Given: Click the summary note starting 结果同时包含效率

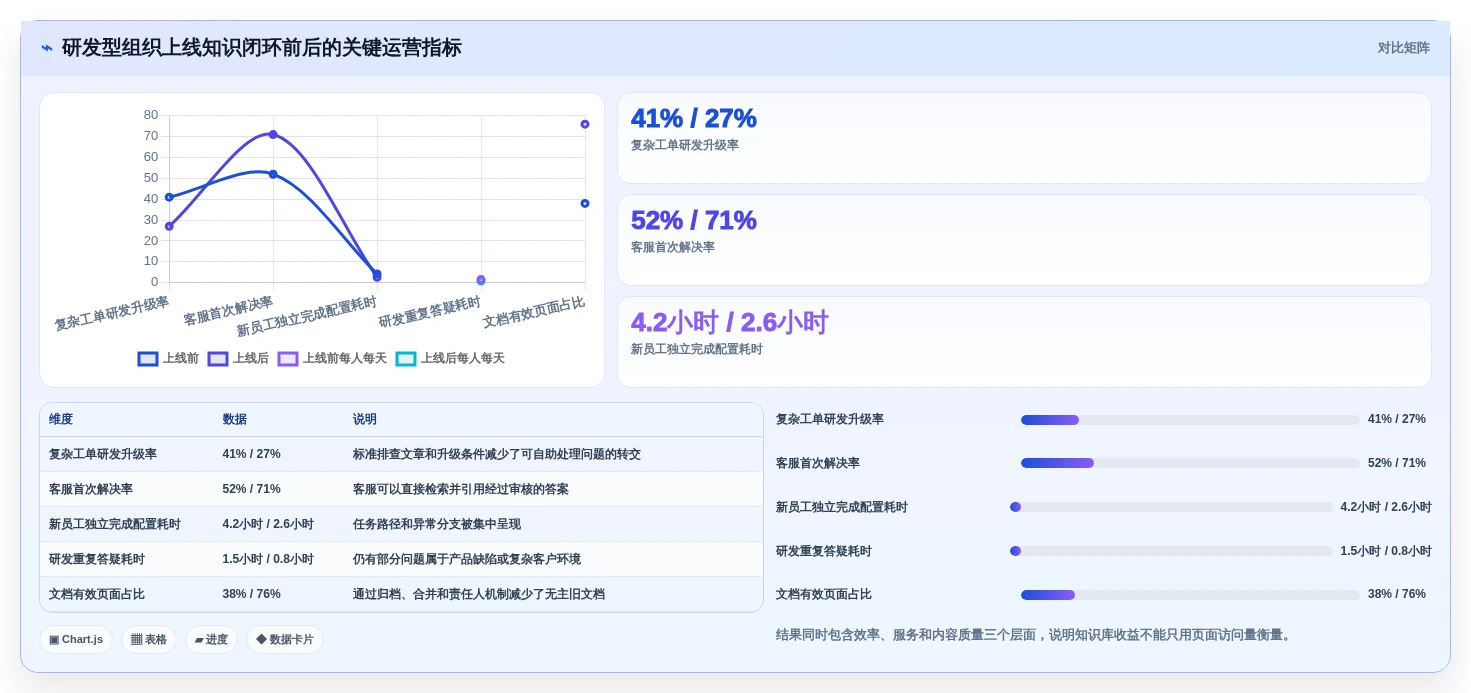Looking at the screenshot, I should coord(1035,635).
